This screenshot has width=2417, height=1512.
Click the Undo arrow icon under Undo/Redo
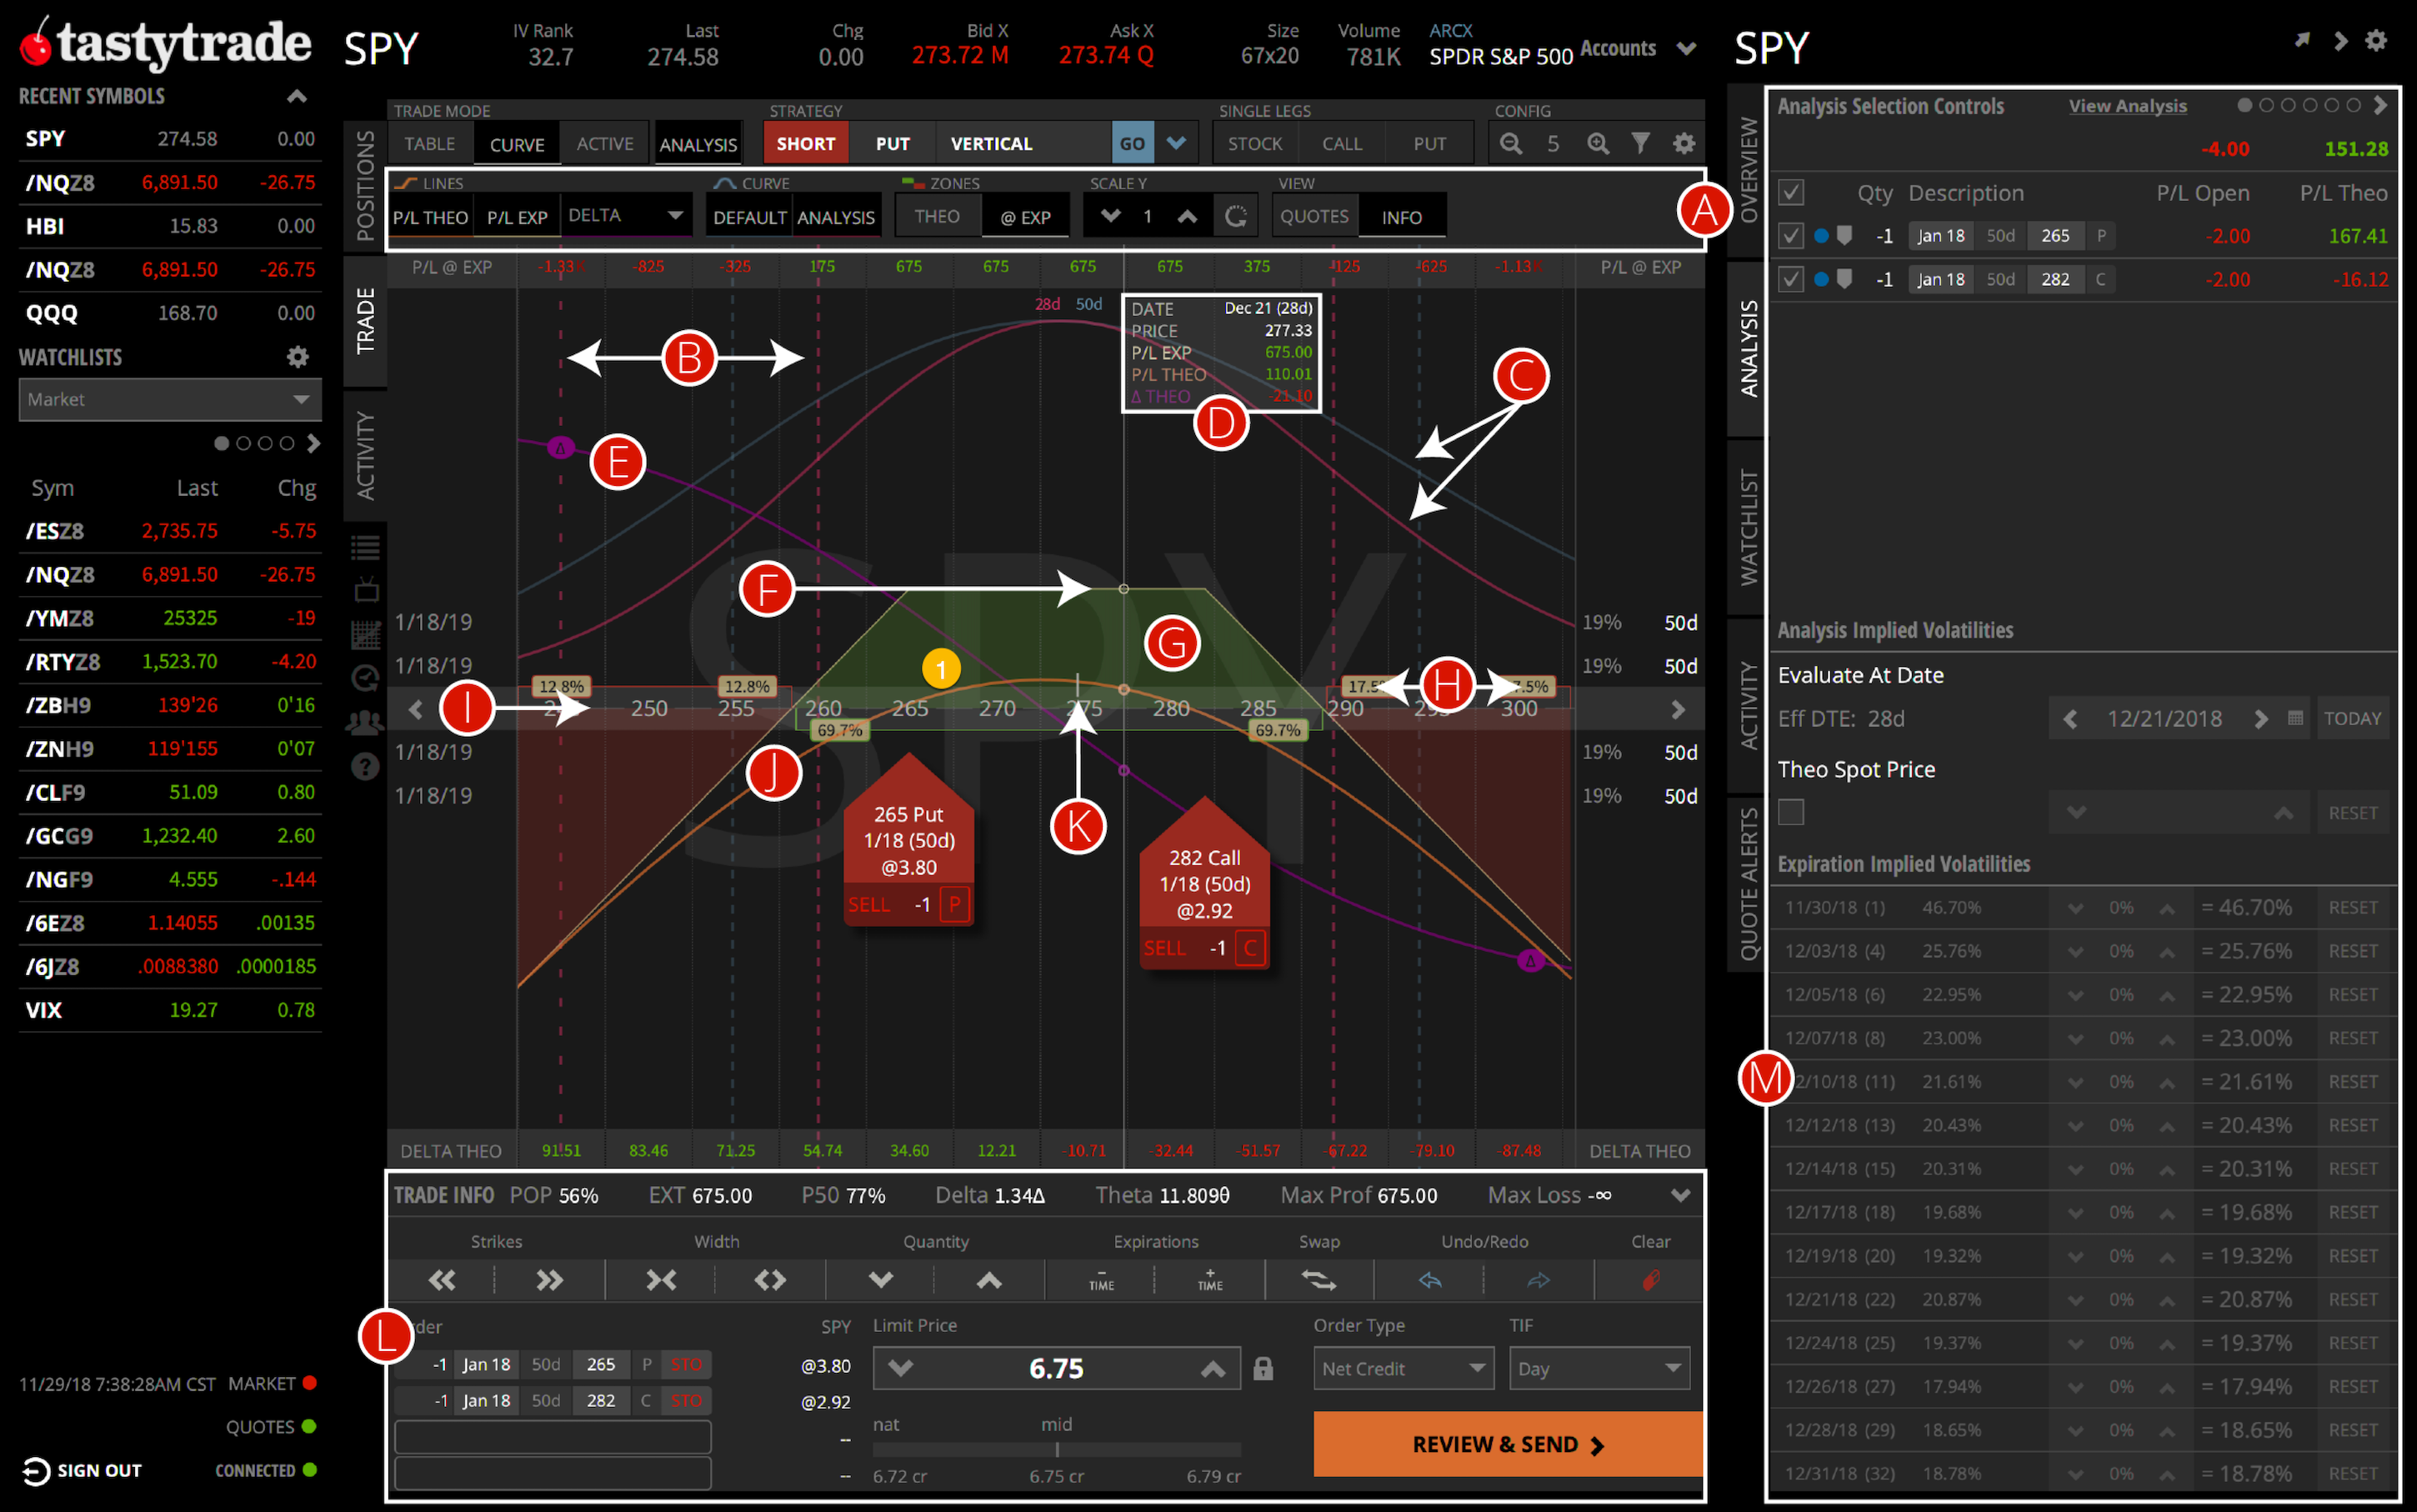point(1430,1279)
